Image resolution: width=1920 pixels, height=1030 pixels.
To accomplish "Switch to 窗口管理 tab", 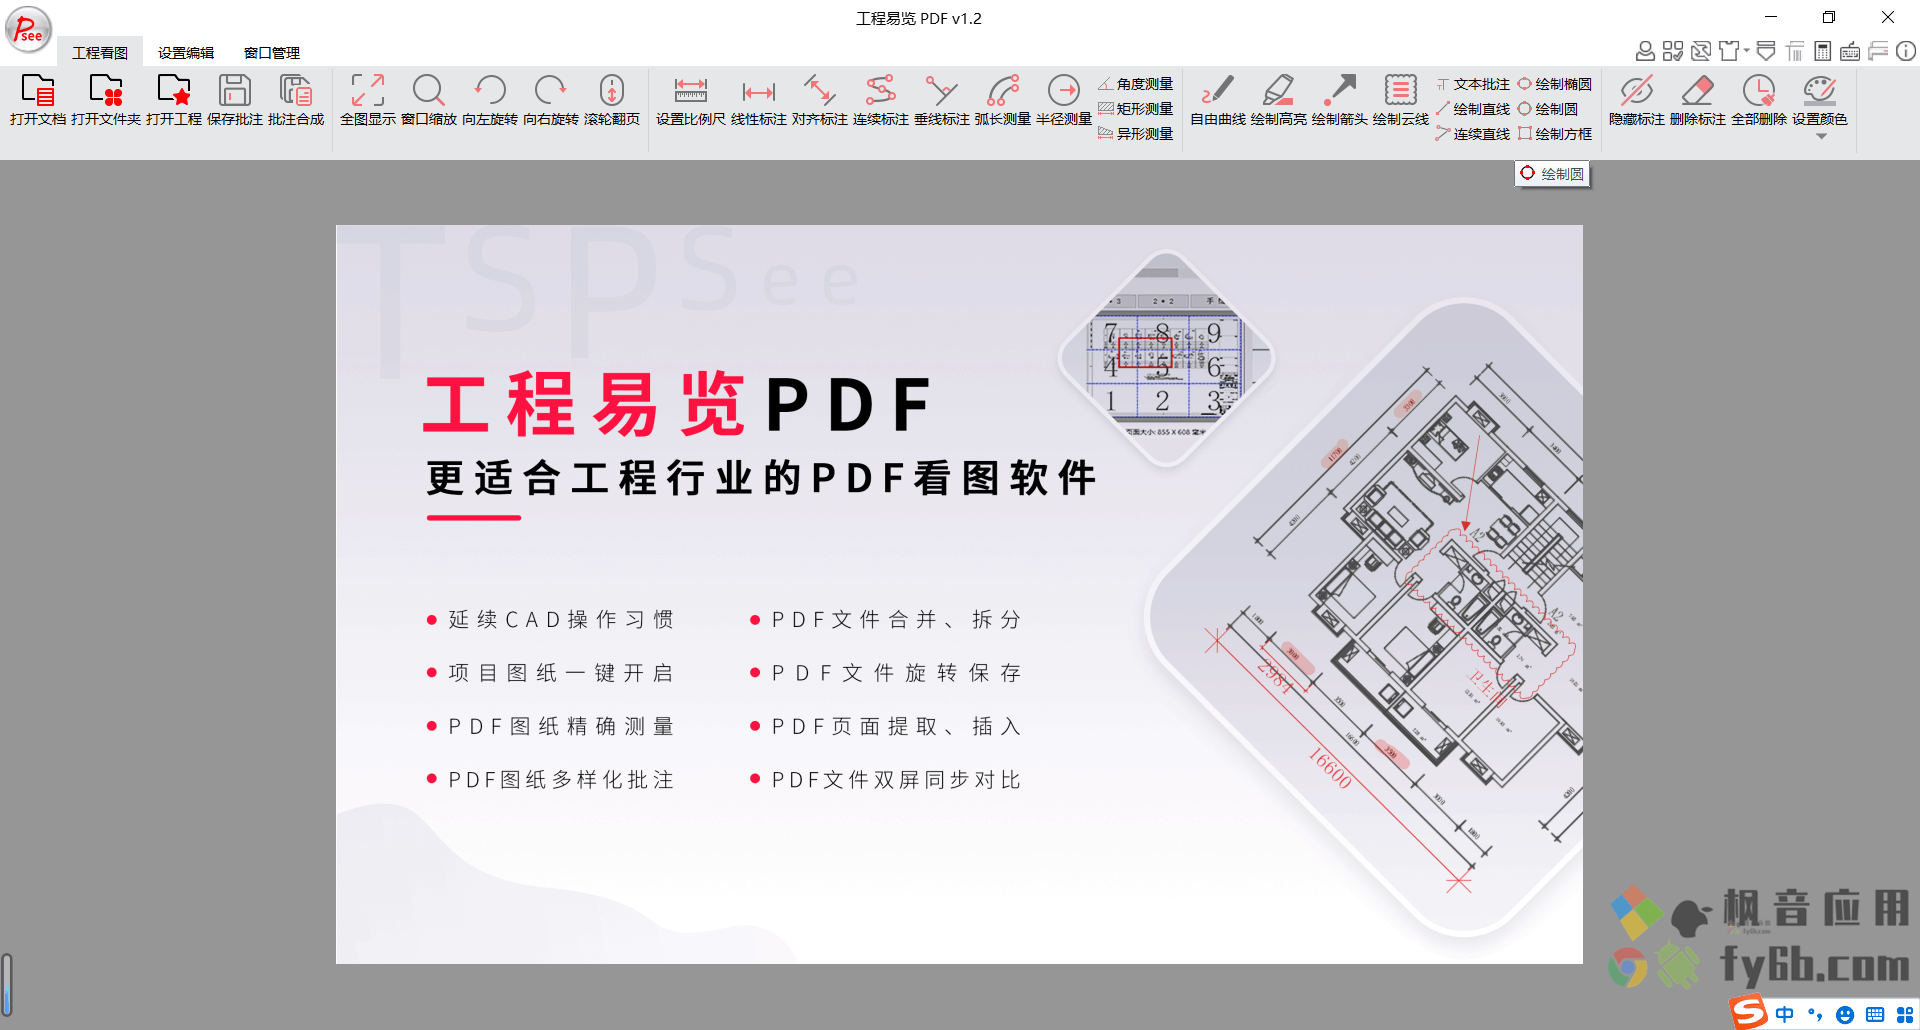I will [x=272, y=53].
